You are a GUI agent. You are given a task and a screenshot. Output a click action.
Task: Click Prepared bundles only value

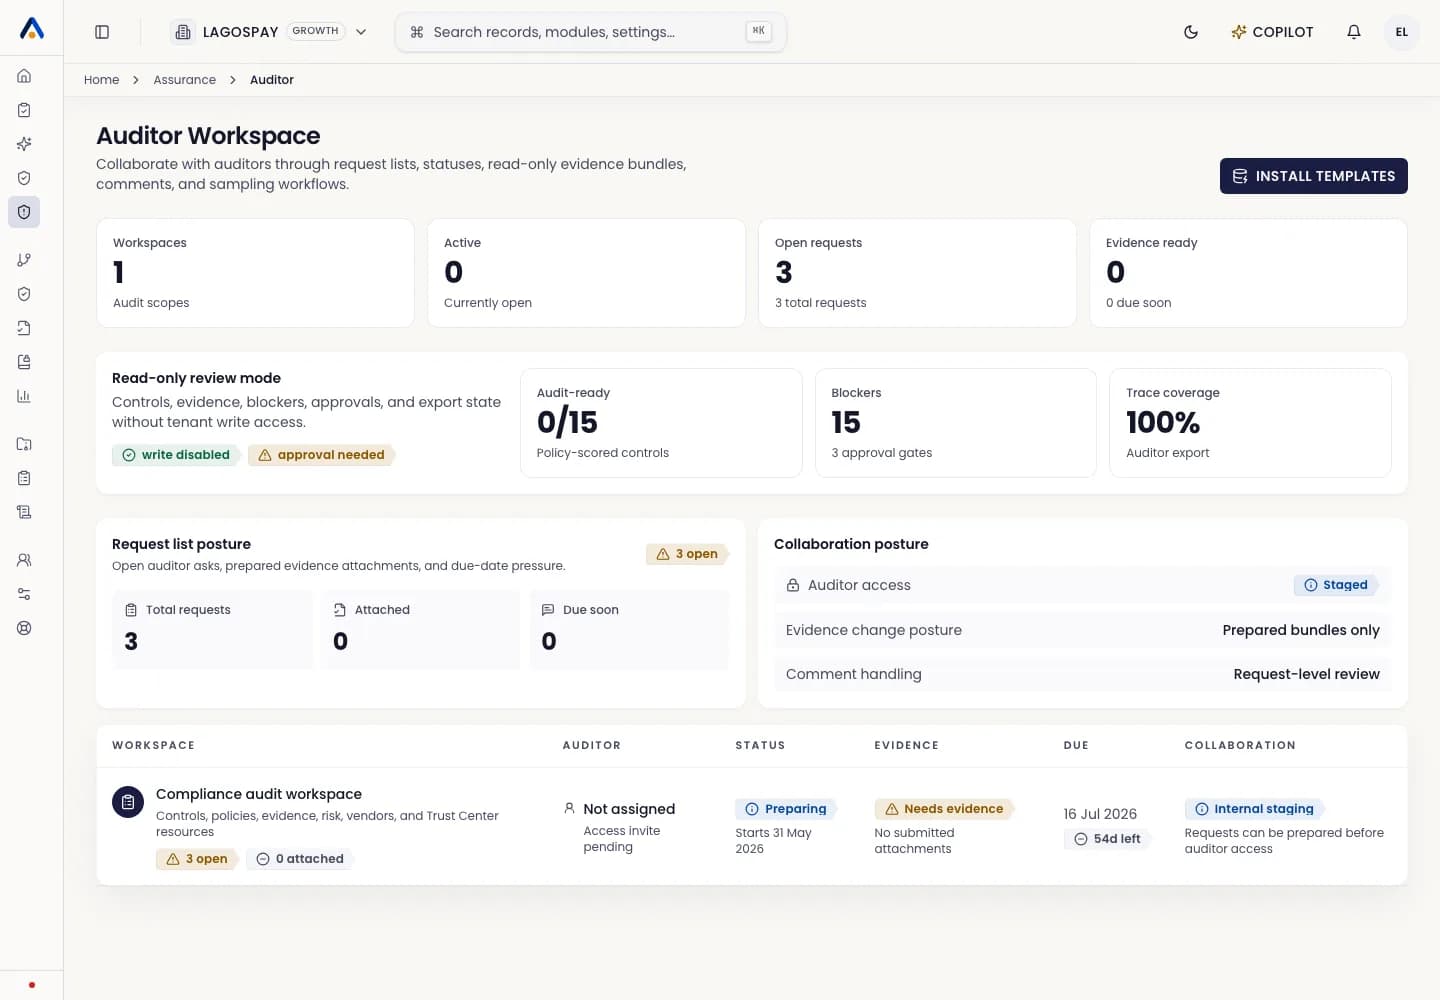tap(1301, 630)
